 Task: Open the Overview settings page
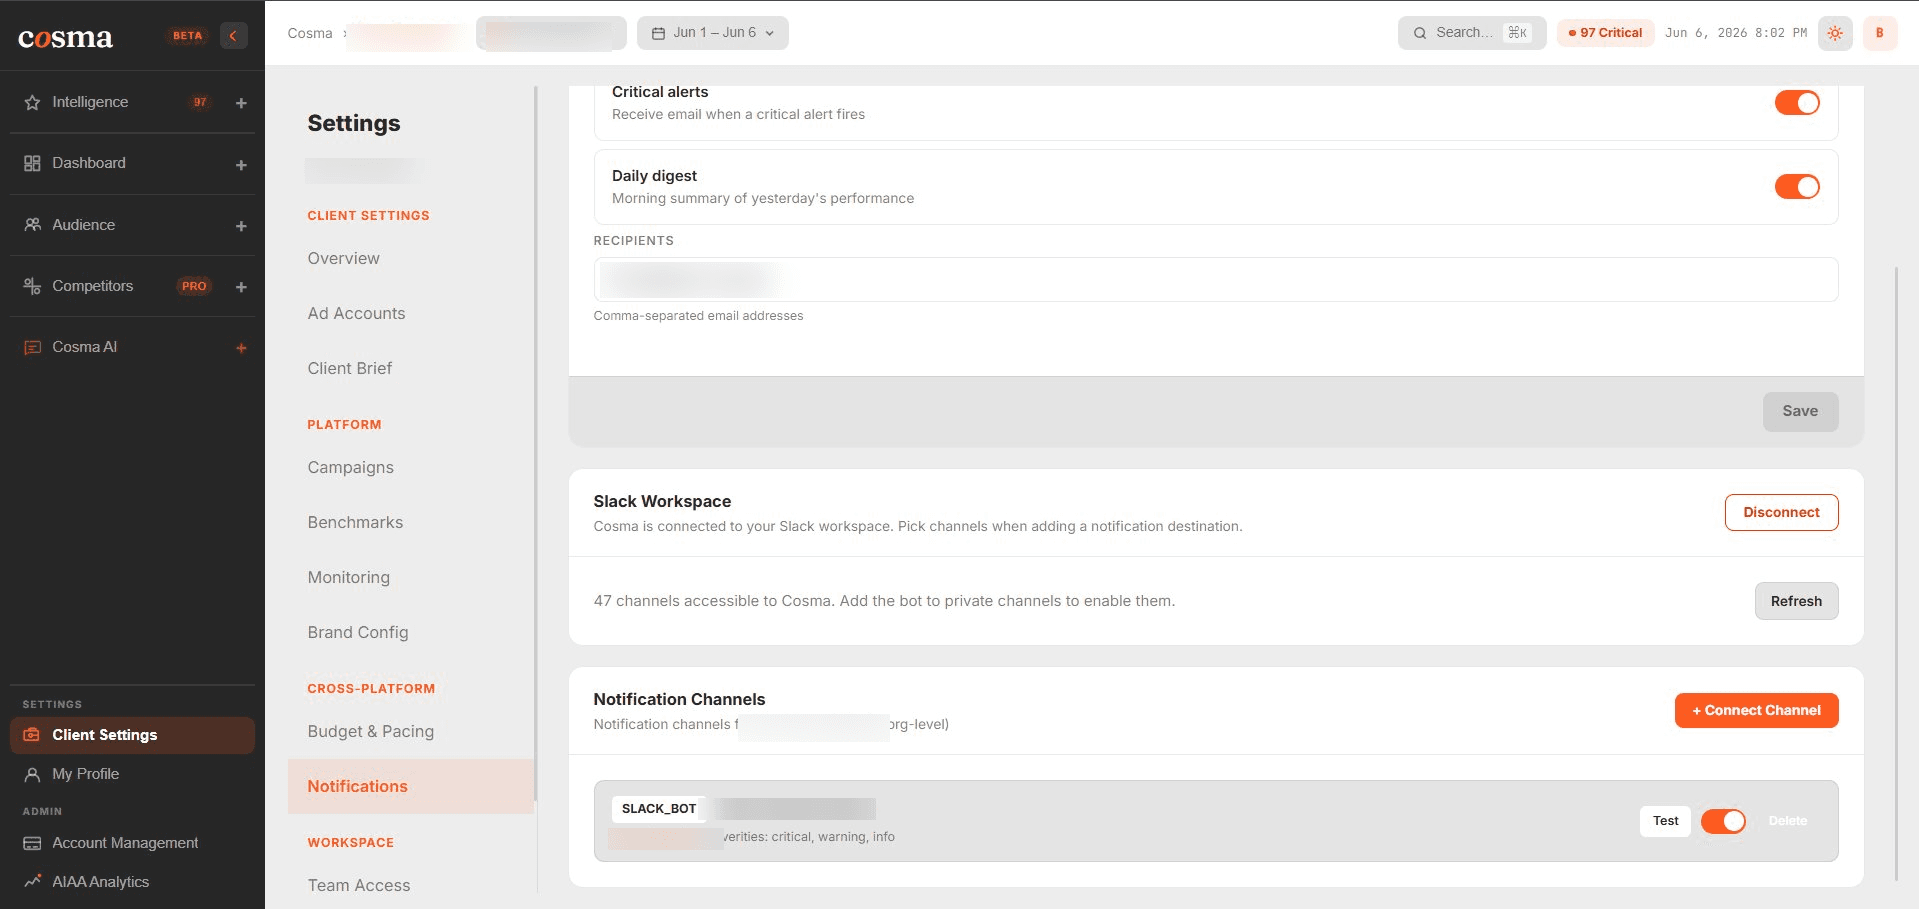coord(343,258)
